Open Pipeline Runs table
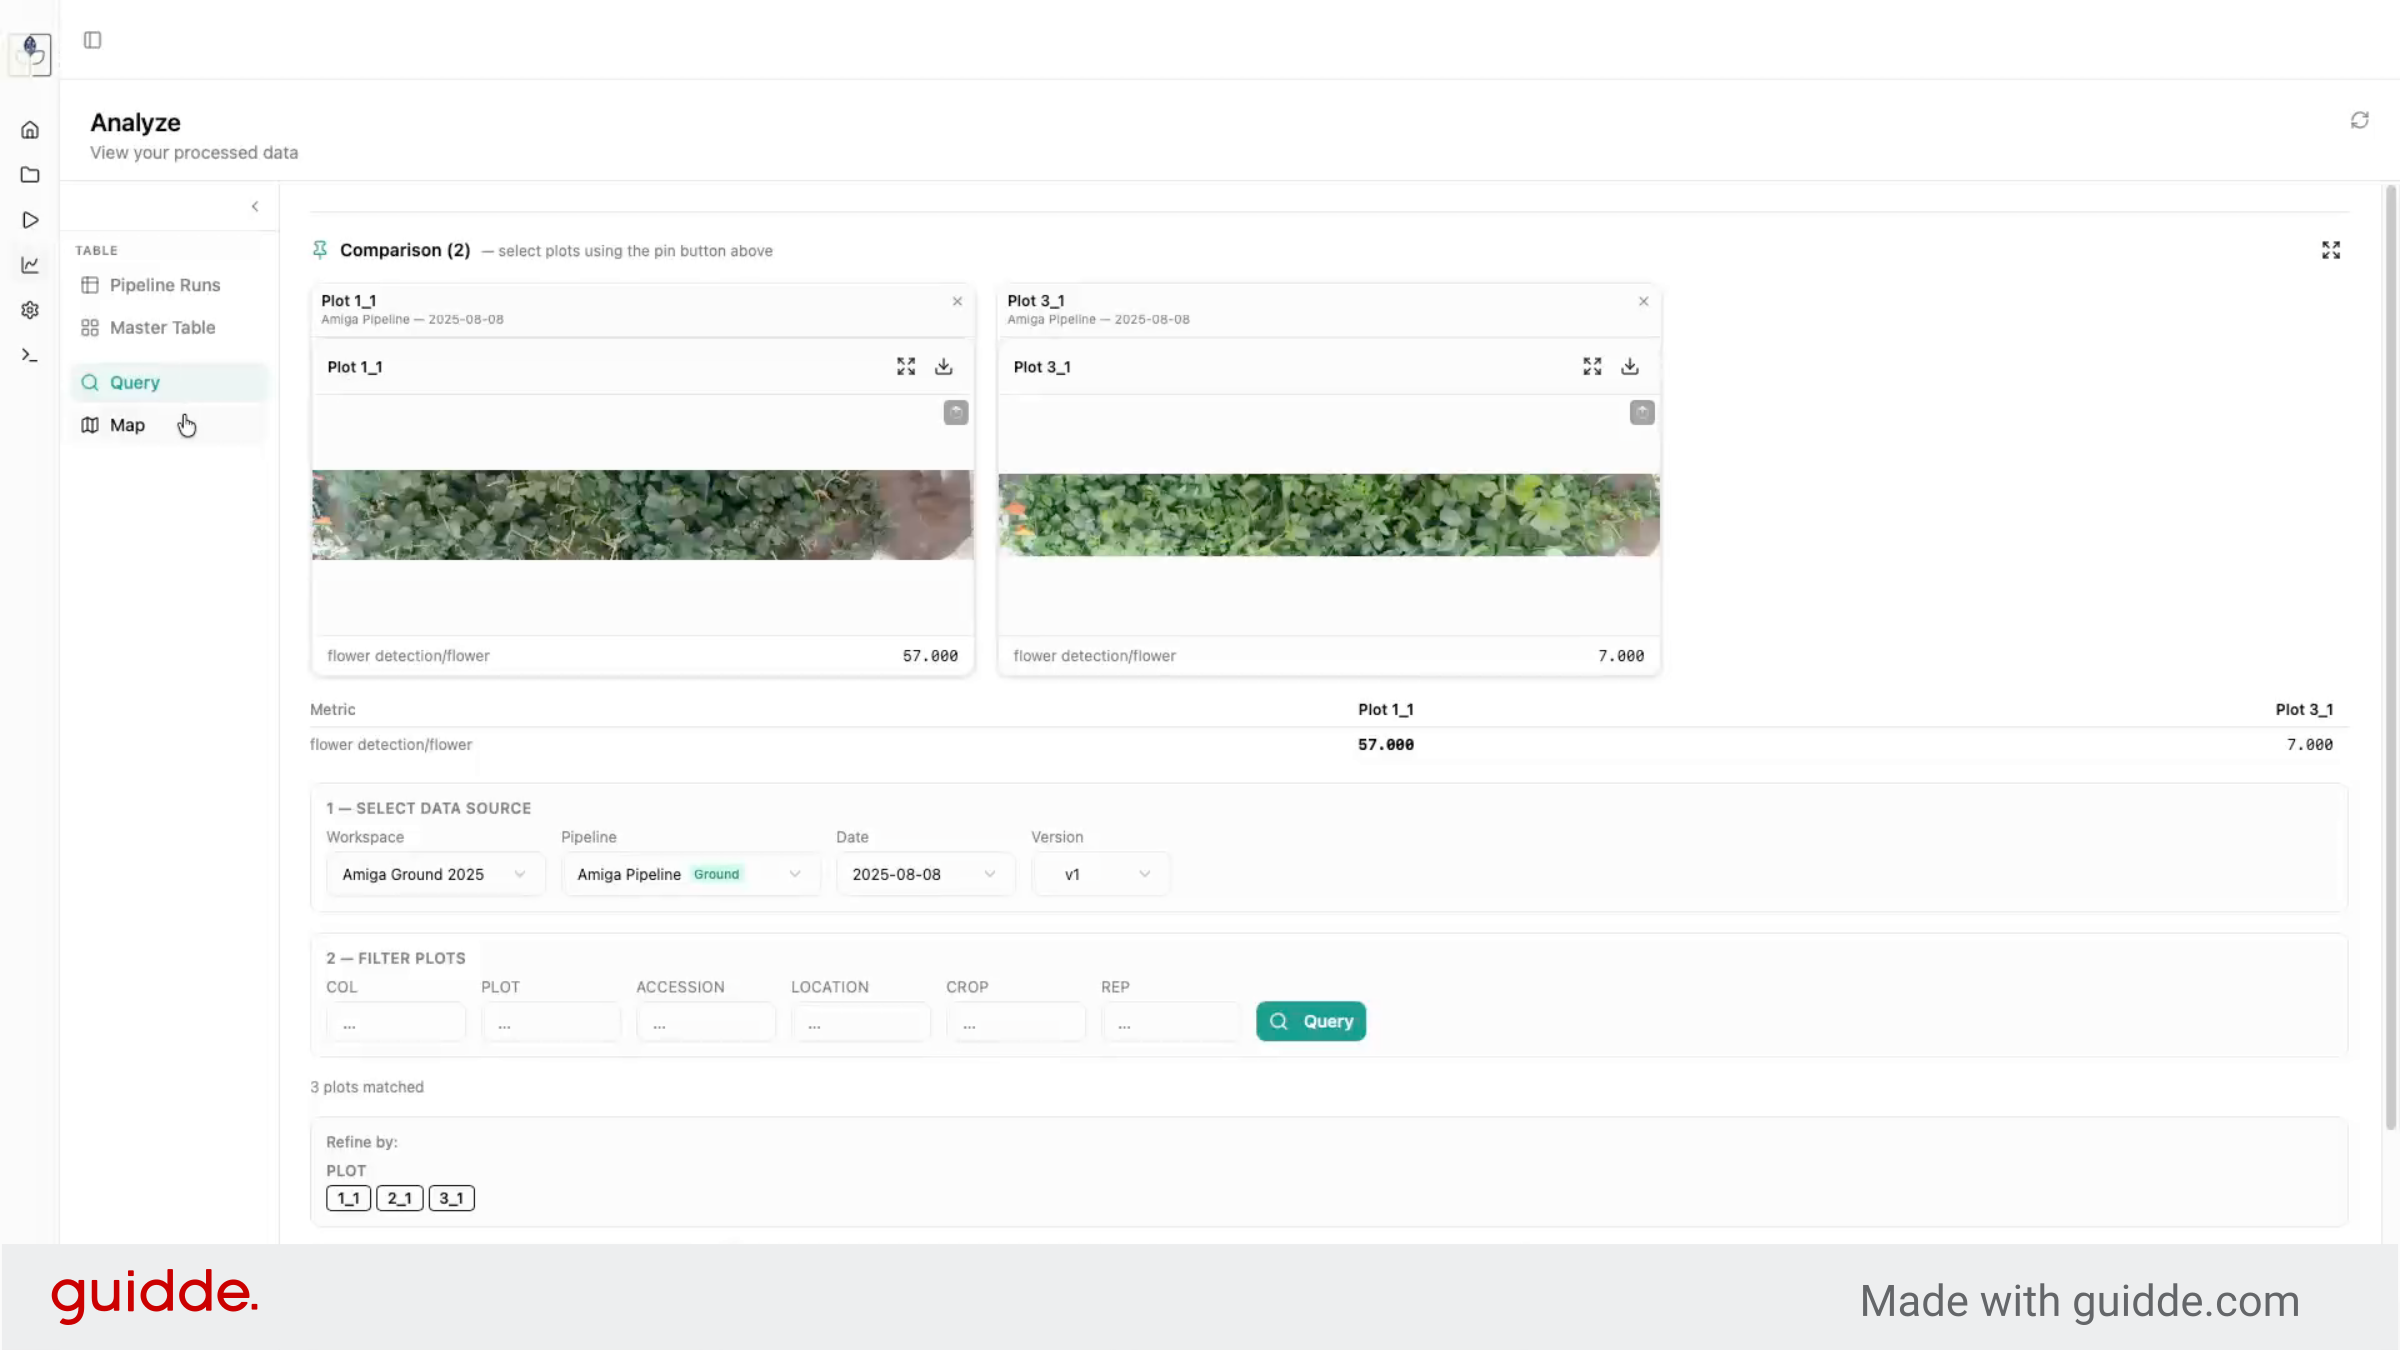Image resolution: width=2400 pixels, height=1350 pixels. tap(170, 285)
